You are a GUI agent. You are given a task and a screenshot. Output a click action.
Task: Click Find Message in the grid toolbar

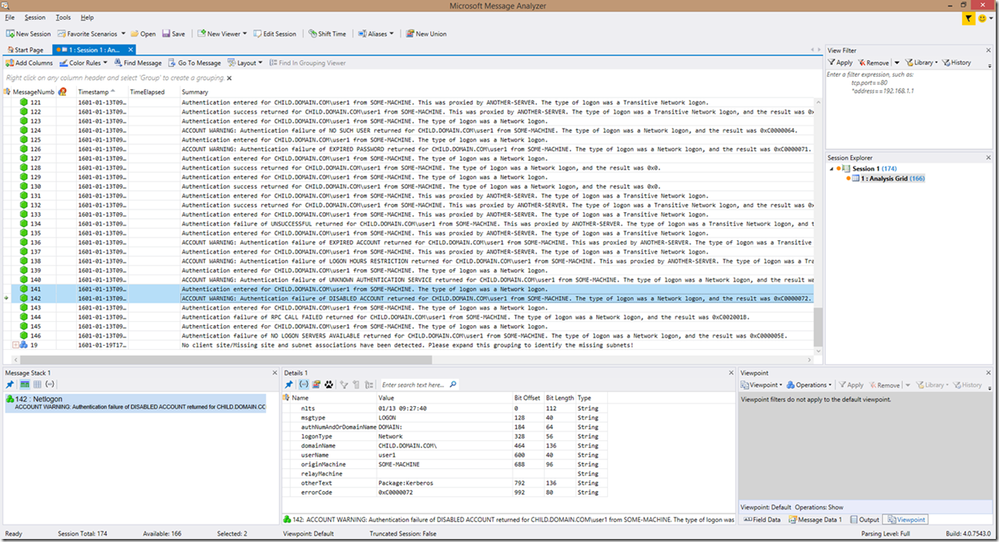point(138,63)
